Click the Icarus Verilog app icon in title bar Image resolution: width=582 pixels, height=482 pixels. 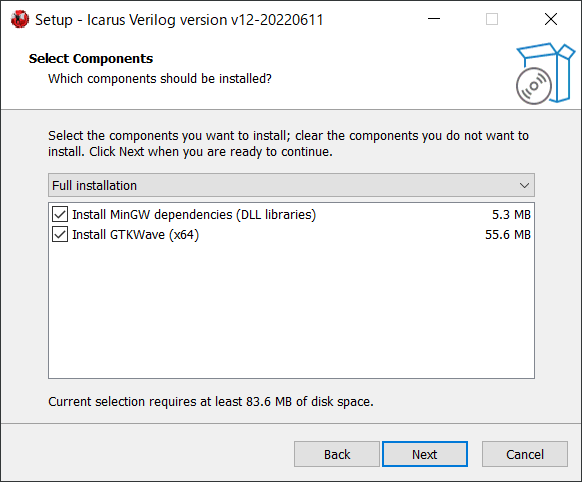coord(20,19)
